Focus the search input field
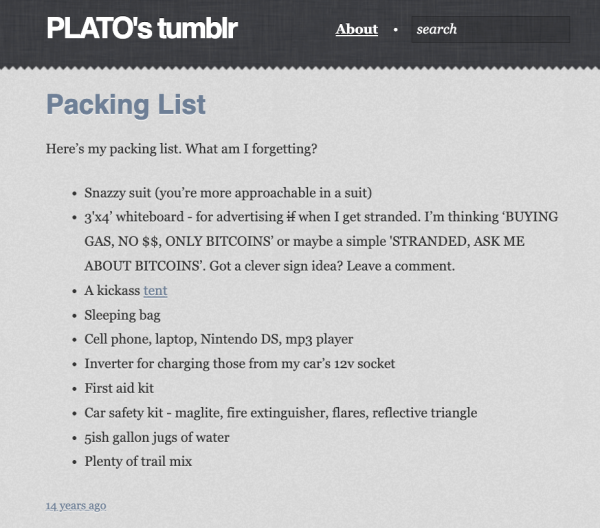This screenshot has height=528, width=600. click(x=490, y=29)
